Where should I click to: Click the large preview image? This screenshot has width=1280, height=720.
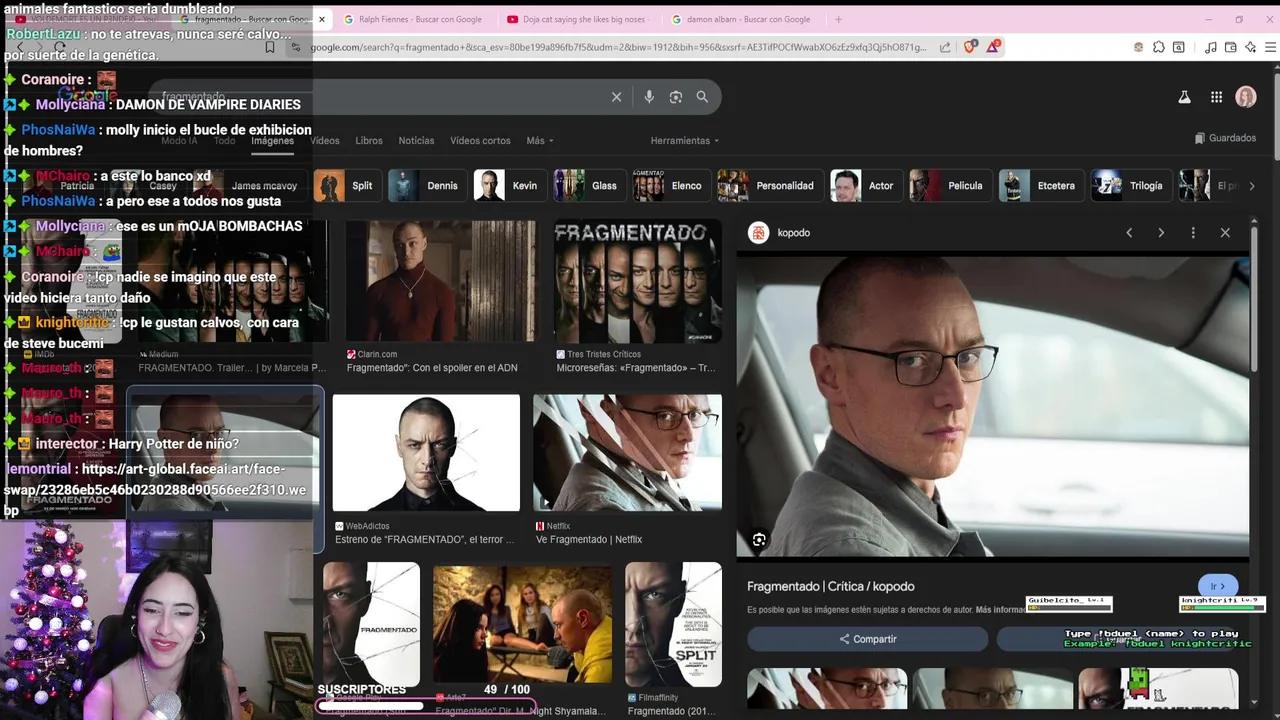tap(992, 405)
